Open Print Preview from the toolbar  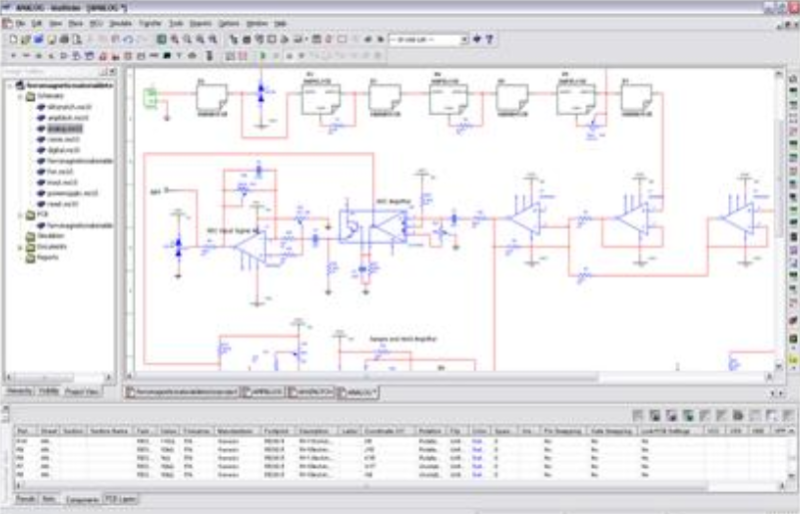pyautogui.click(x=77, y=39)
